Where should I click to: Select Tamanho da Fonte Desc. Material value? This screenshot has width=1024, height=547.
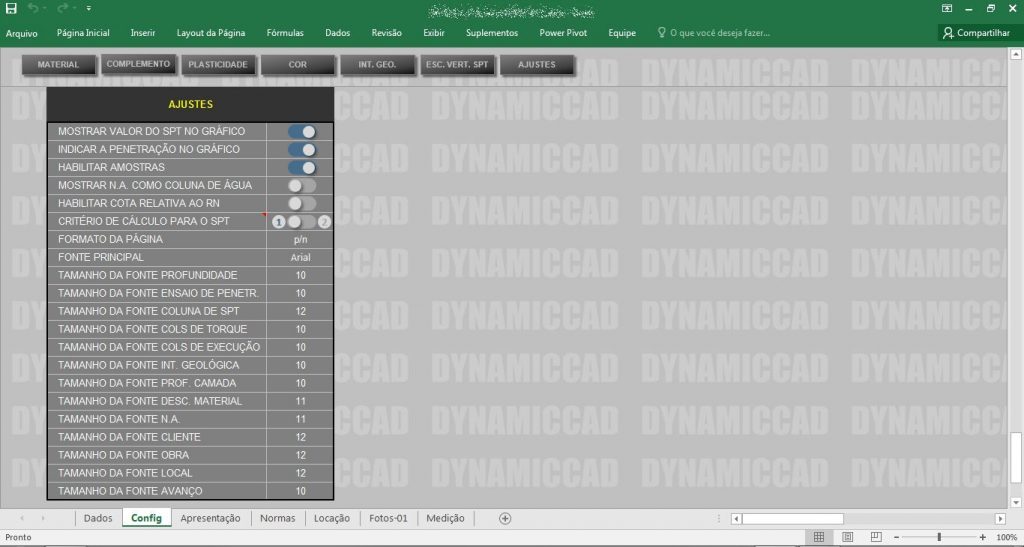tap(300, 401)
